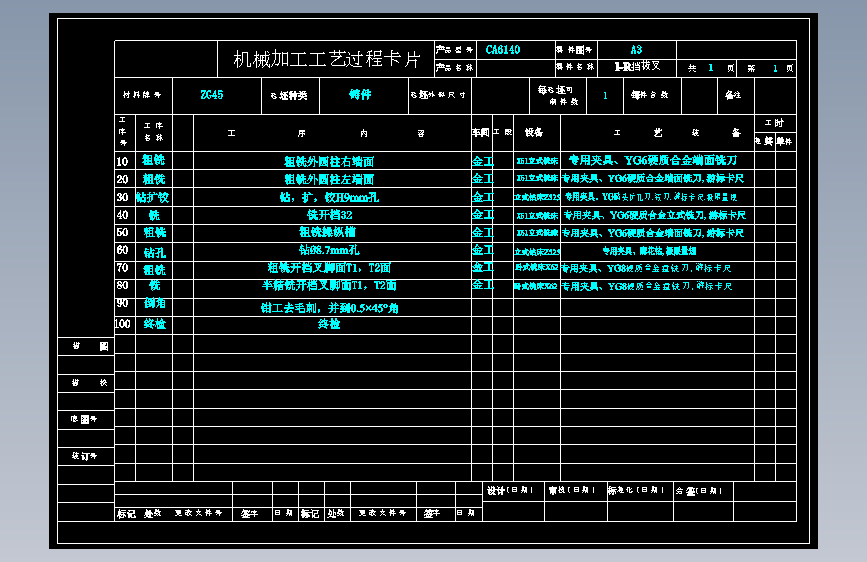This screenshot has width=867, height=562.
Task: Click the text 钻，扩，铰H9mm孔
Action: click(x=330, y=197)
